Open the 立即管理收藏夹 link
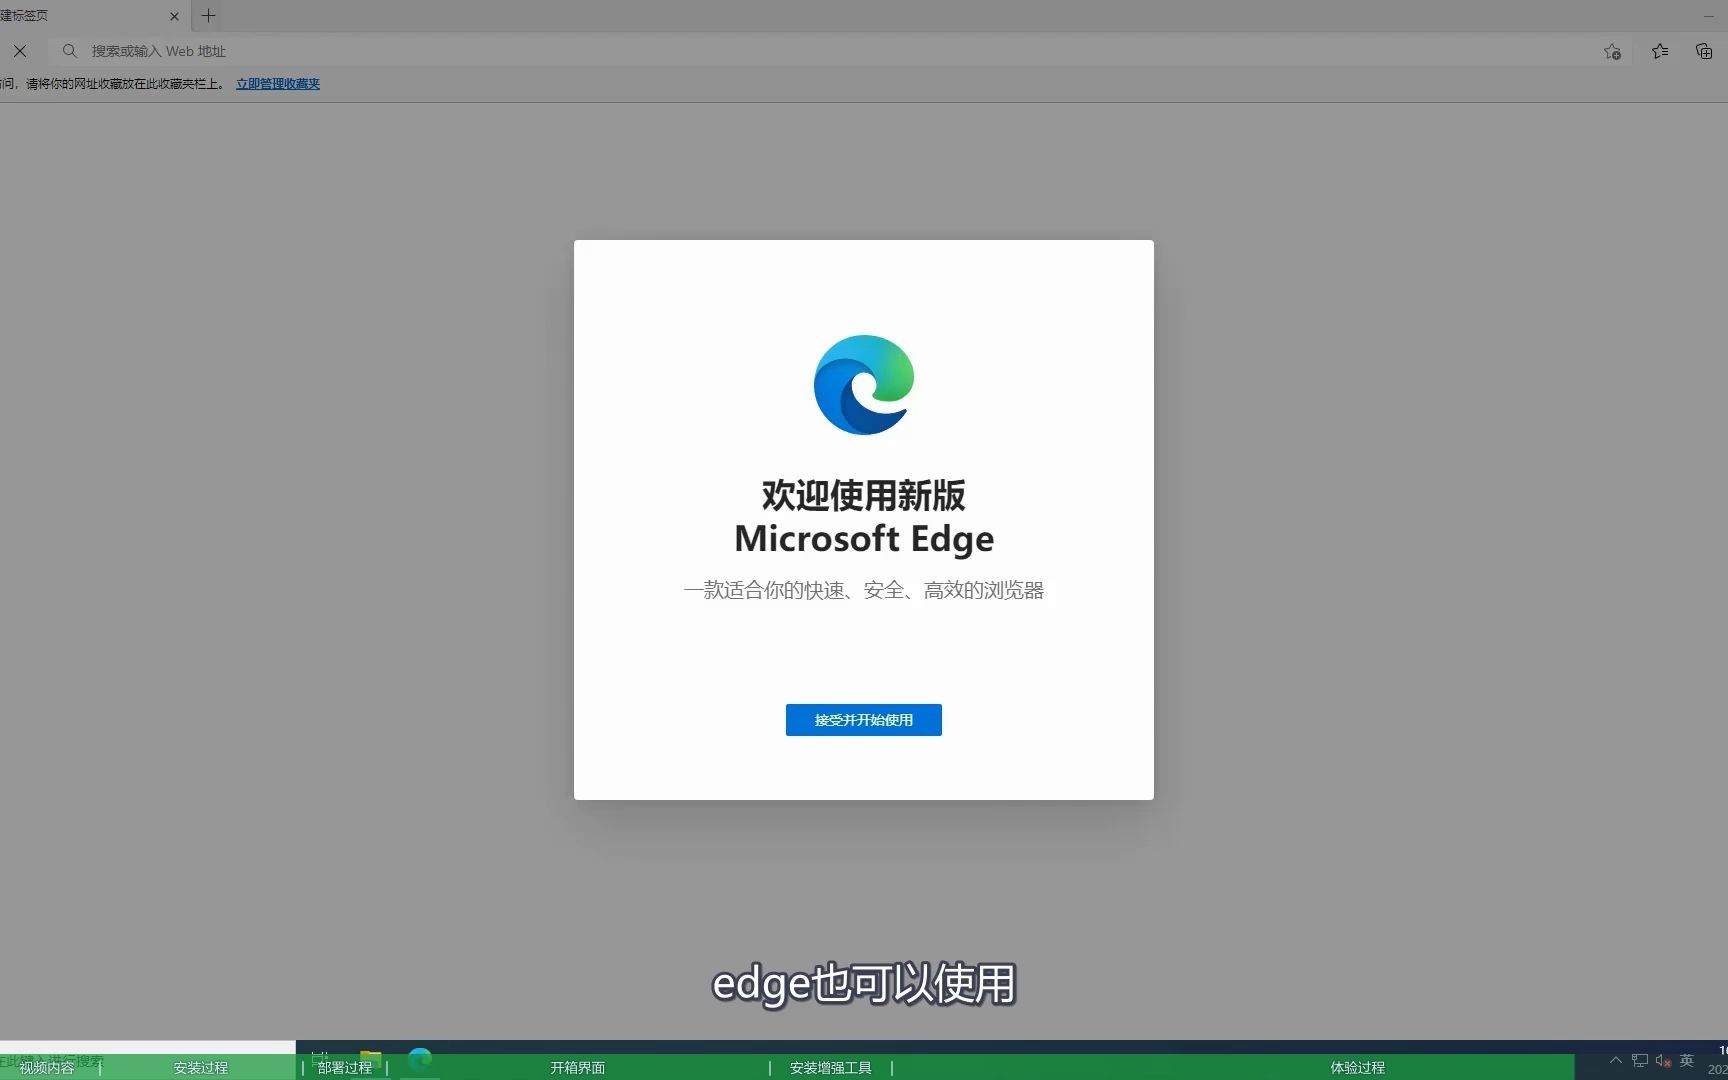This screenshot has height=1080, width=1728. [278, 84]
